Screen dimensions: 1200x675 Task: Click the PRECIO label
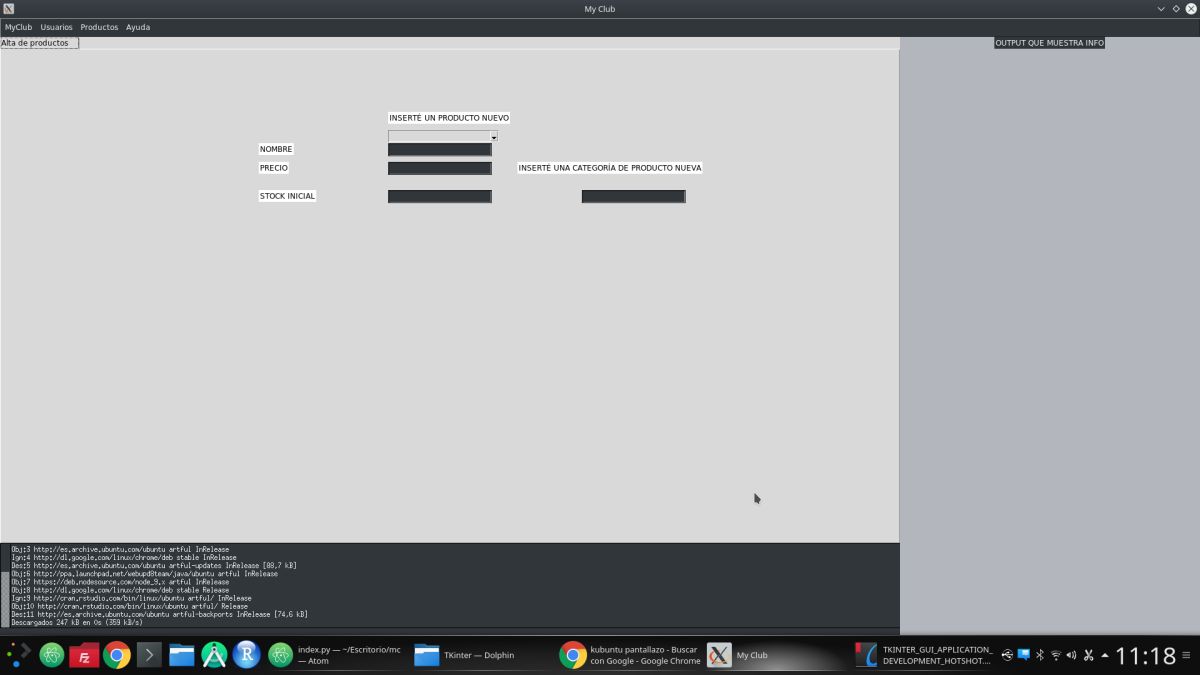pyautogui.click(x=274, y=168)
